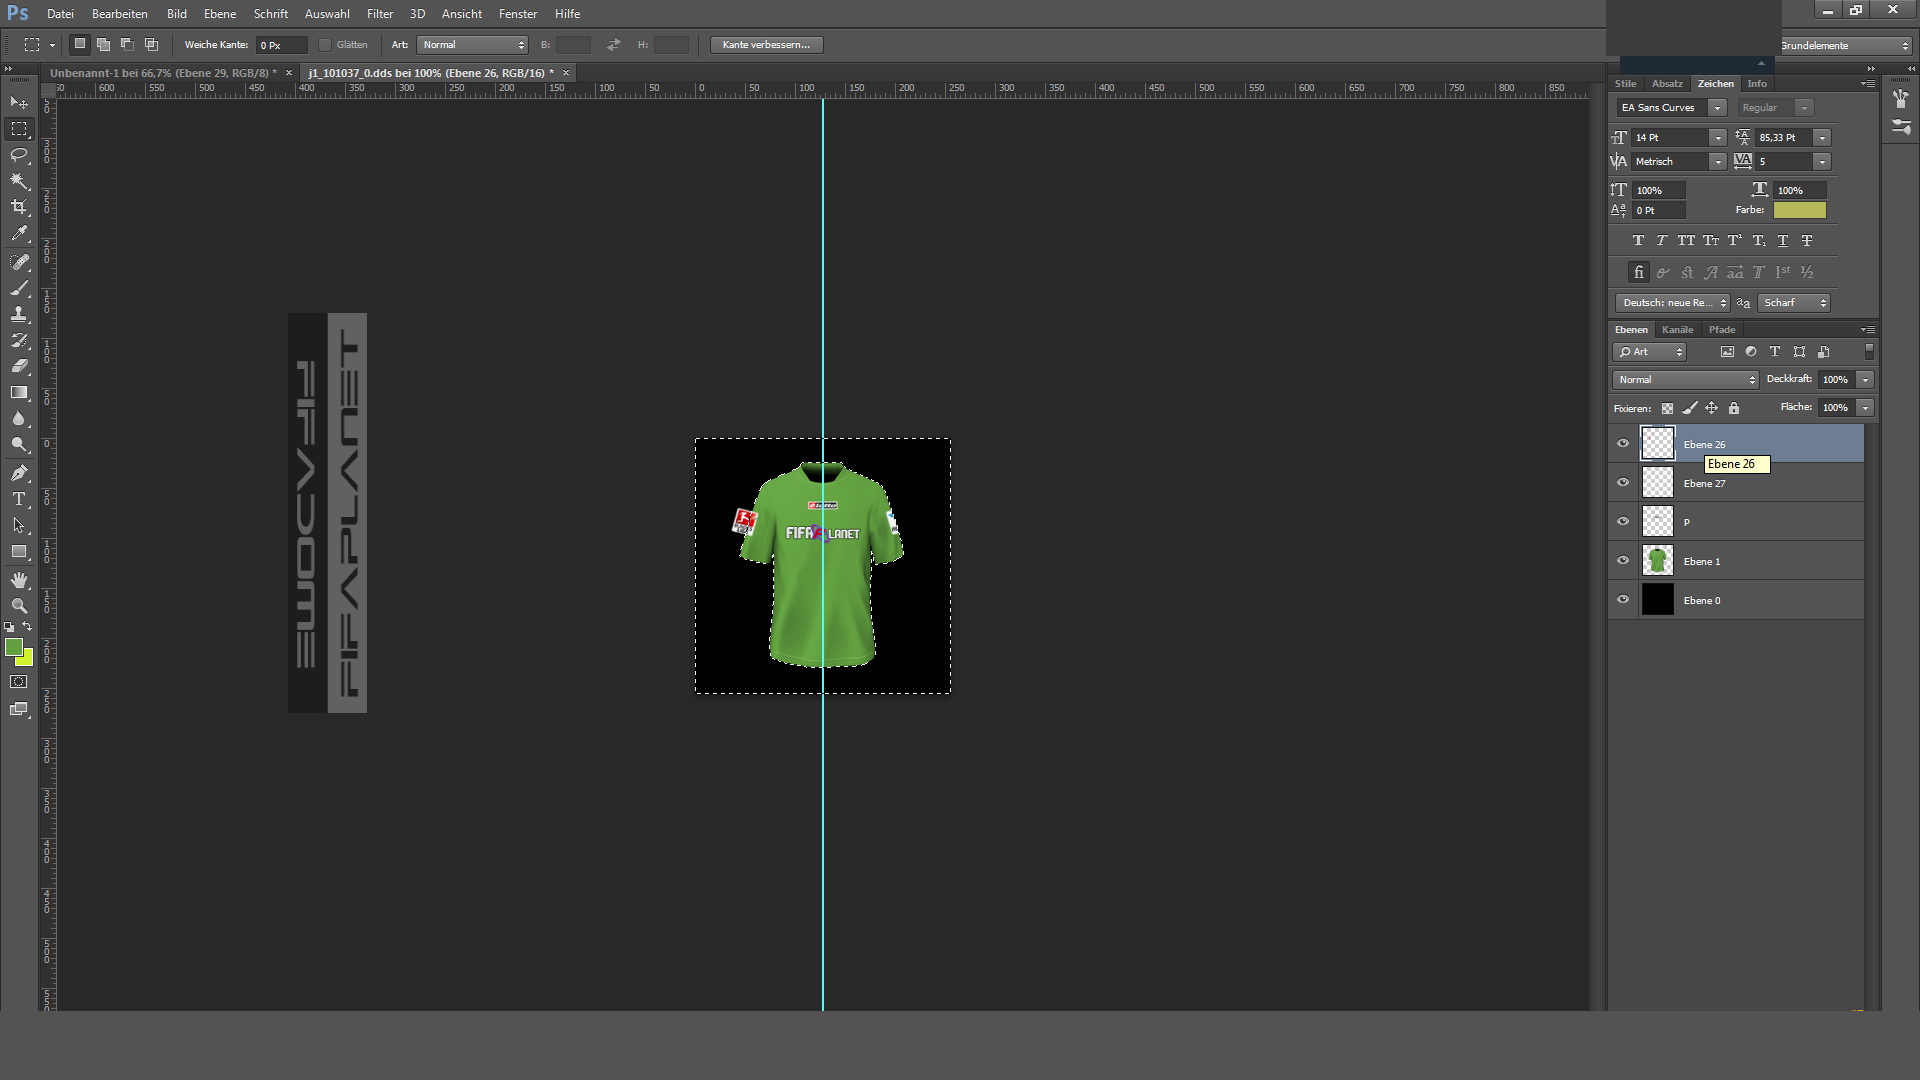Open the leading 85,33 Pt dropdown

1822,138
